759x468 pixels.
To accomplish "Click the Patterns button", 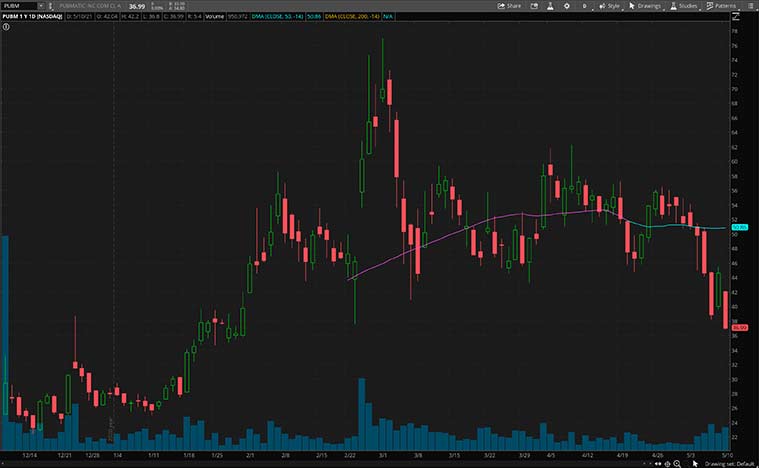I will [721, 5].
